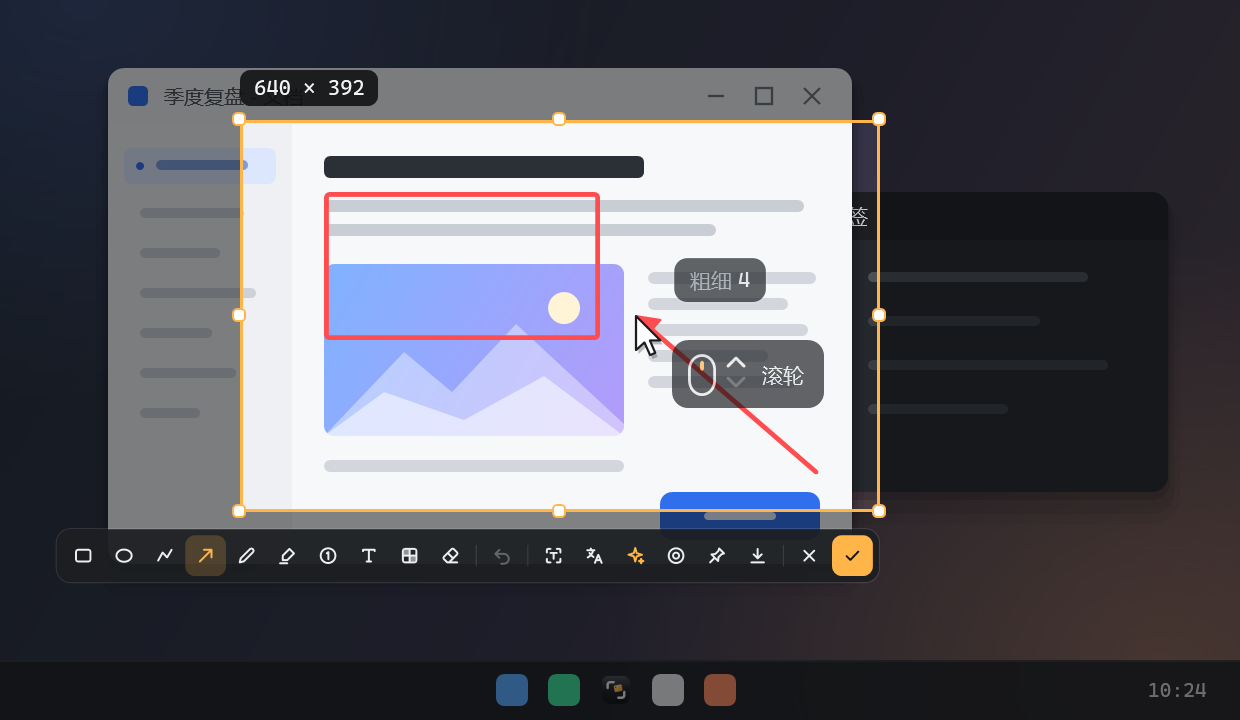Confirm the capture with the orange checkmark
Image resolution: width=1240 pixels, height=720 pixels.
[x=852, y=556]
